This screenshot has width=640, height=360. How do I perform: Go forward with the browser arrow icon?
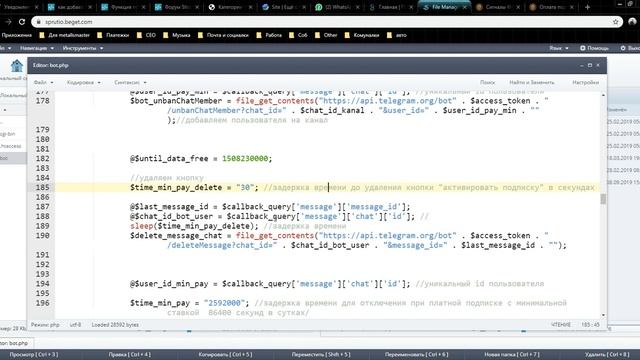click(8, 22)
